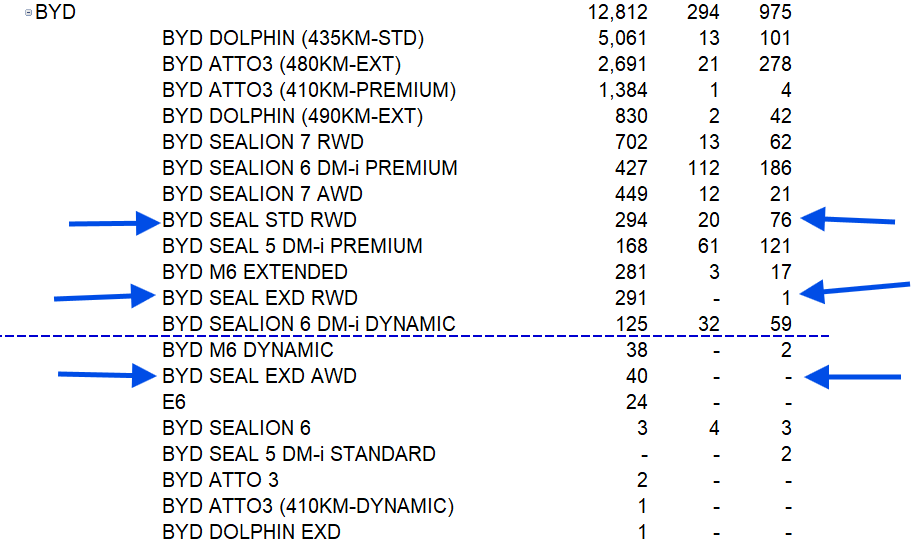This screenshot has height=542, width=911.
Task: Select value 125 for SEALION 6 DM-i DYNAMIC
Action: tap(632, 324)
